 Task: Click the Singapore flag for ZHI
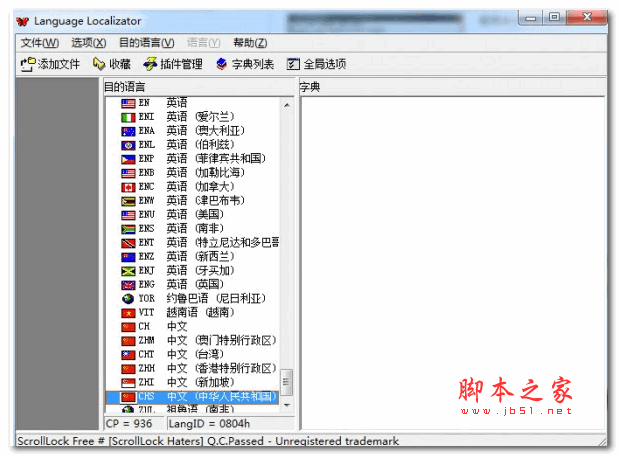[128, 383]
